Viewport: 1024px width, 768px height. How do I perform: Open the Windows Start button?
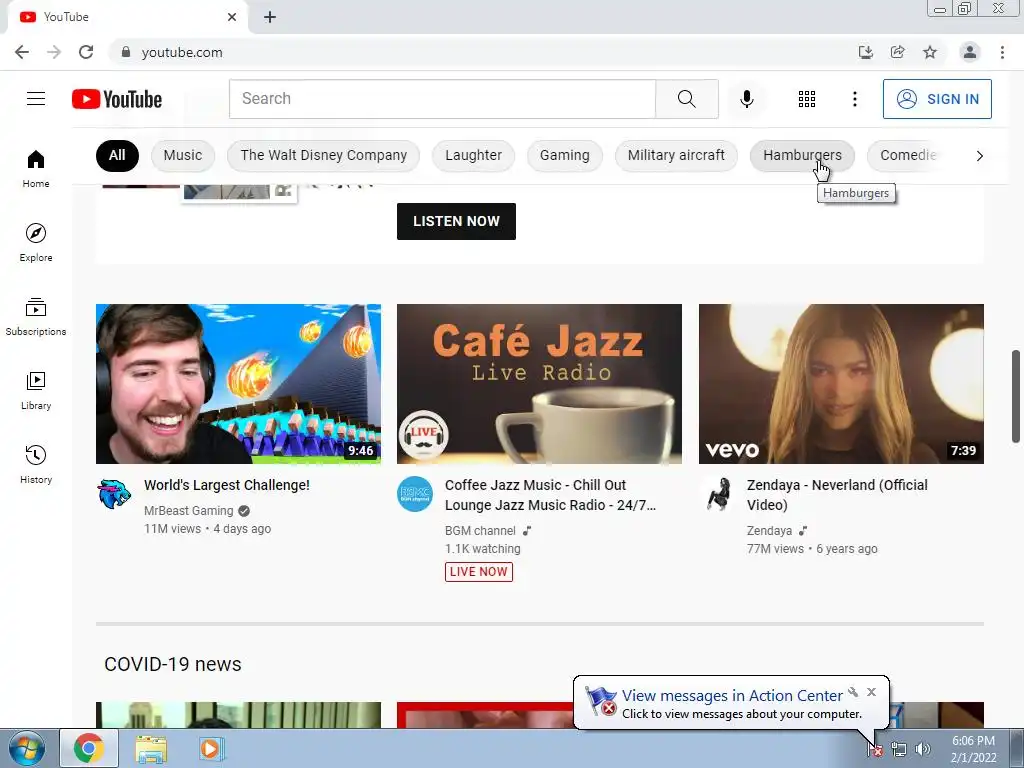pyautogui.click(x=27, y=748)
